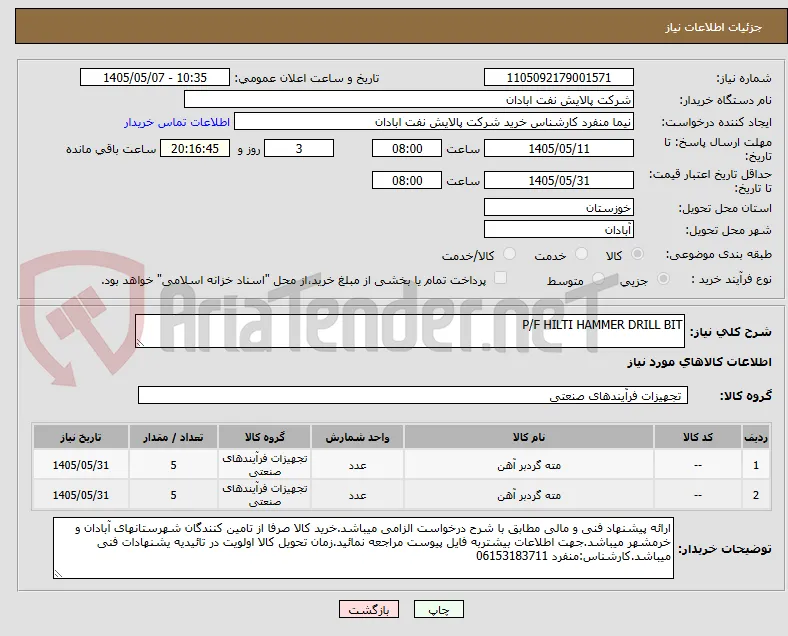This screenshot has width=788, height=636.
Task: Click the delivery province خوزستان field
Action: click(x=558, y=207)
